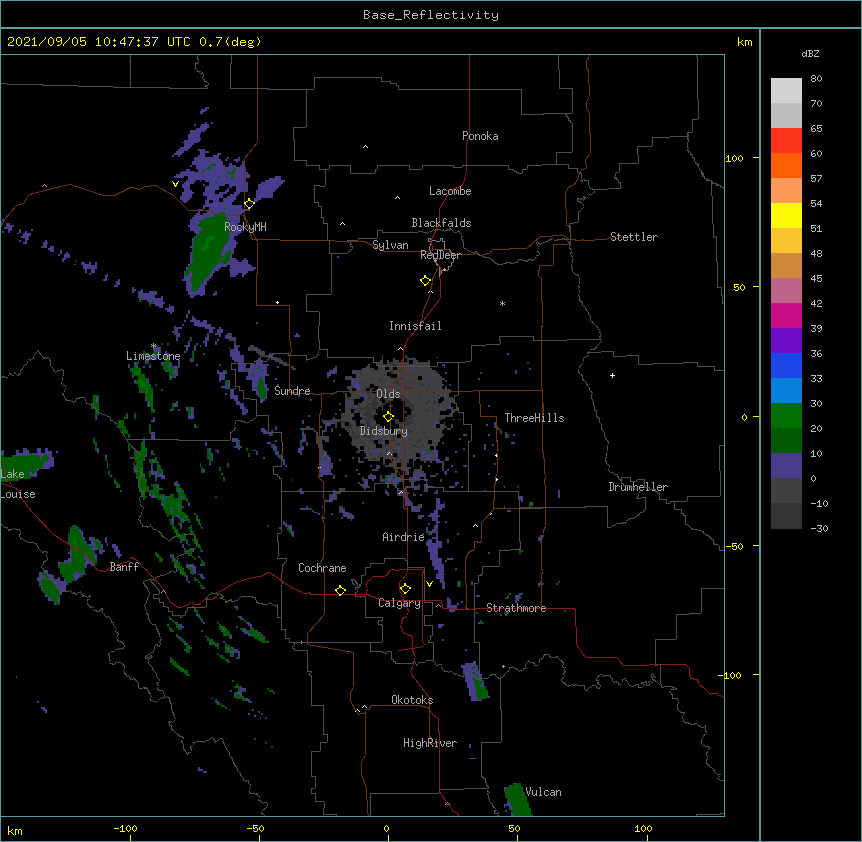The width and height of the screenshot is (862, 842).
Task: Click the dBZ legend heading
Action: click(x=810, y=53)
